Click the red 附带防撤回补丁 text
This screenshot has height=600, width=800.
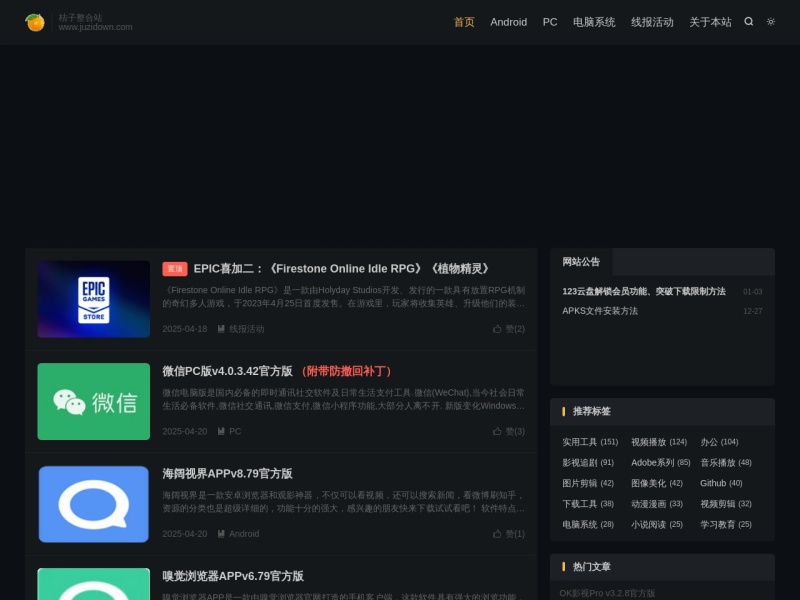(347, 371)
